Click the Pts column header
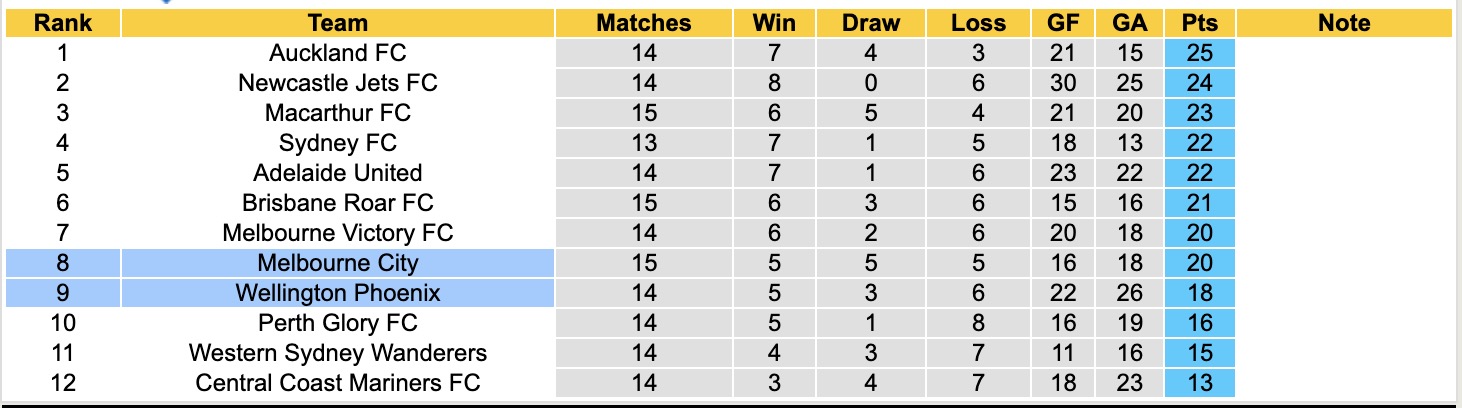The image size is (1462, 408). pos(1198,23)
